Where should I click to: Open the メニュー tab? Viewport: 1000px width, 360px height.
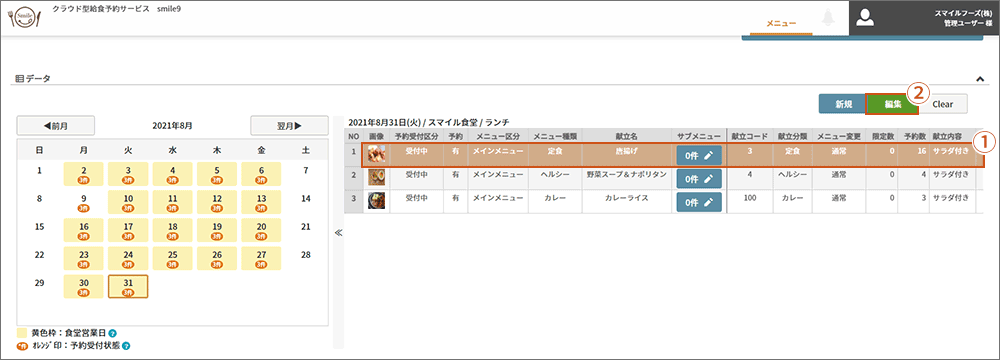pyautogui.click(x=781, y=24)
